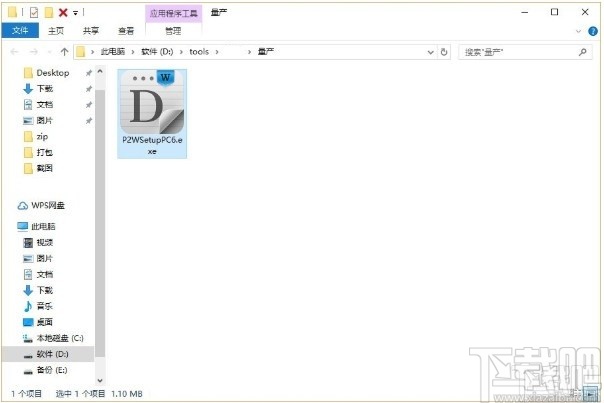
Task: Select the 应用程序工具 contextual tab
Action: coord(174,13)
